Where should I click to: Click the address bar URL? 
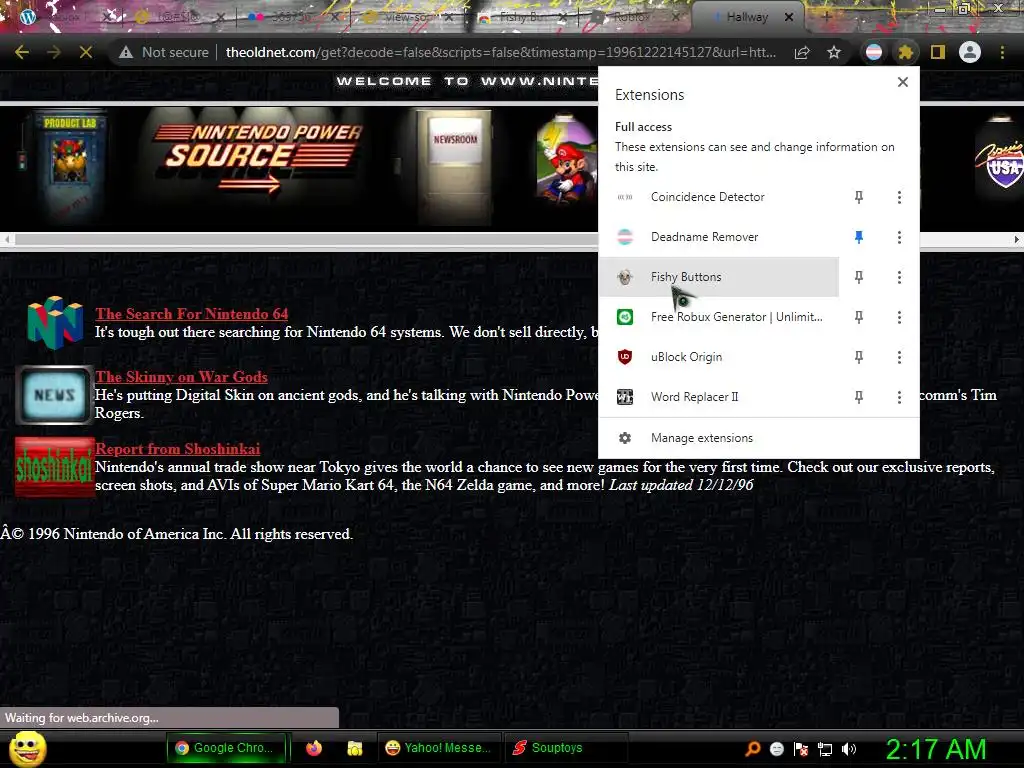click(x=500, y=52)
